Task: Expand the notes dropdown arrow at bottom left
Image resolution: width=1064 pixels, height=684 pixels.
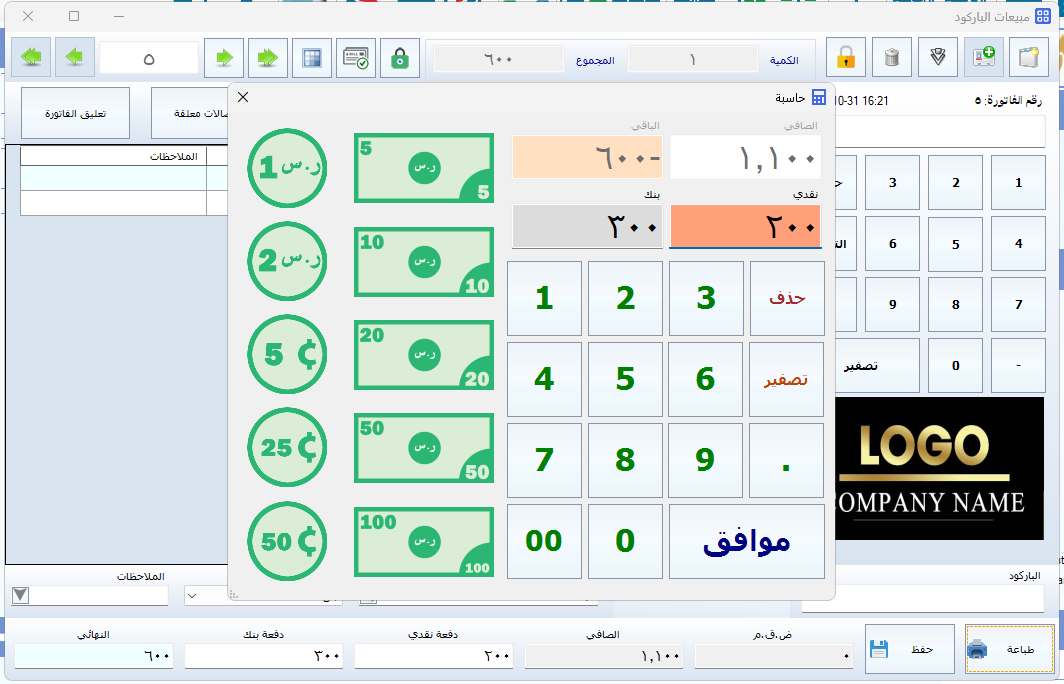Action: coord(20,596)
